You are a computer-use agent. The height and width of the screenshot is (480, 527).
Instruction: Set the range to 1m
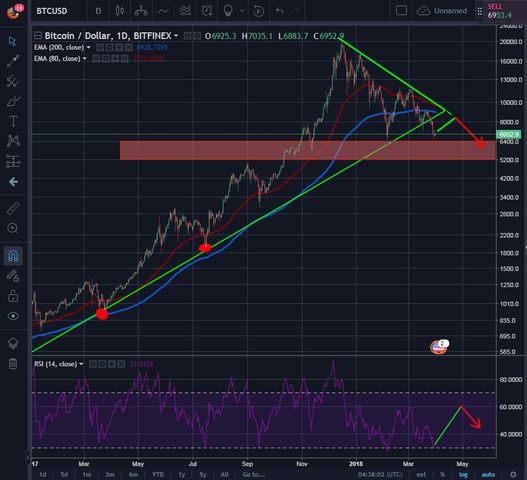click(87, 475)
